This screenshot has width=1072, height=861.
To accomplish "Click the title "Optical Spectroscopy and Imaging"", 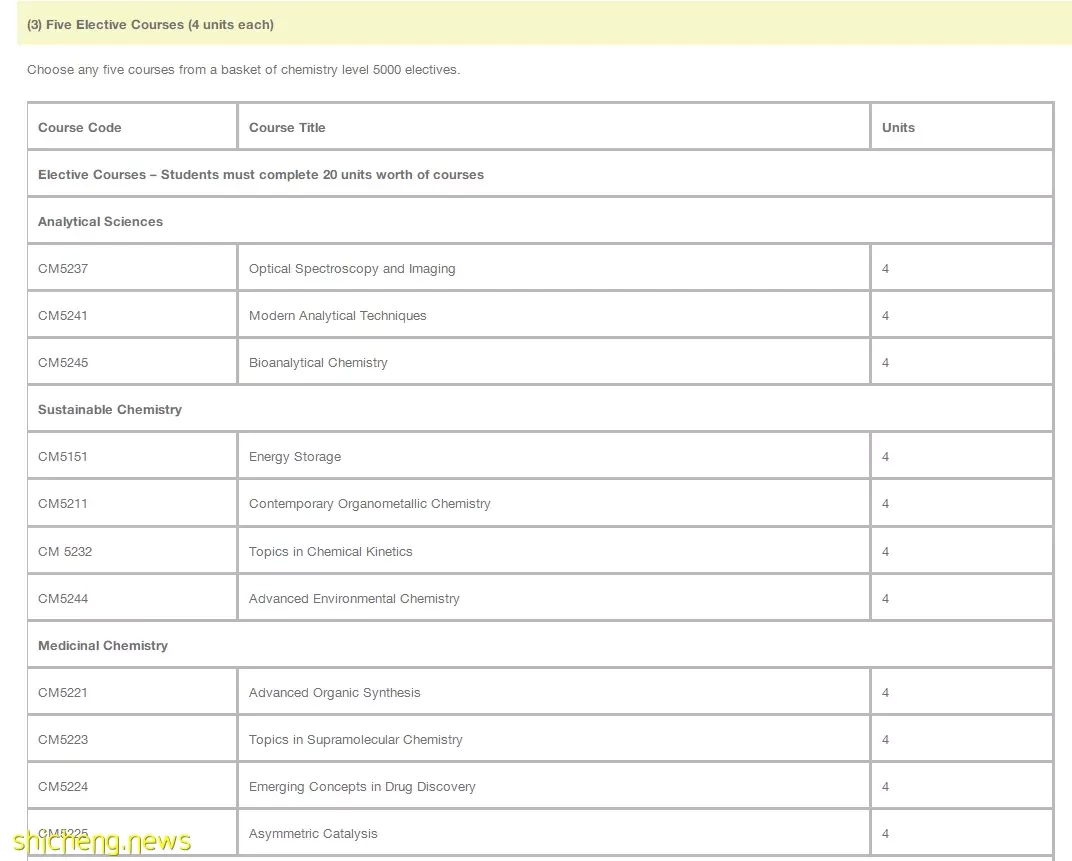I will click(x=352, y=269).
